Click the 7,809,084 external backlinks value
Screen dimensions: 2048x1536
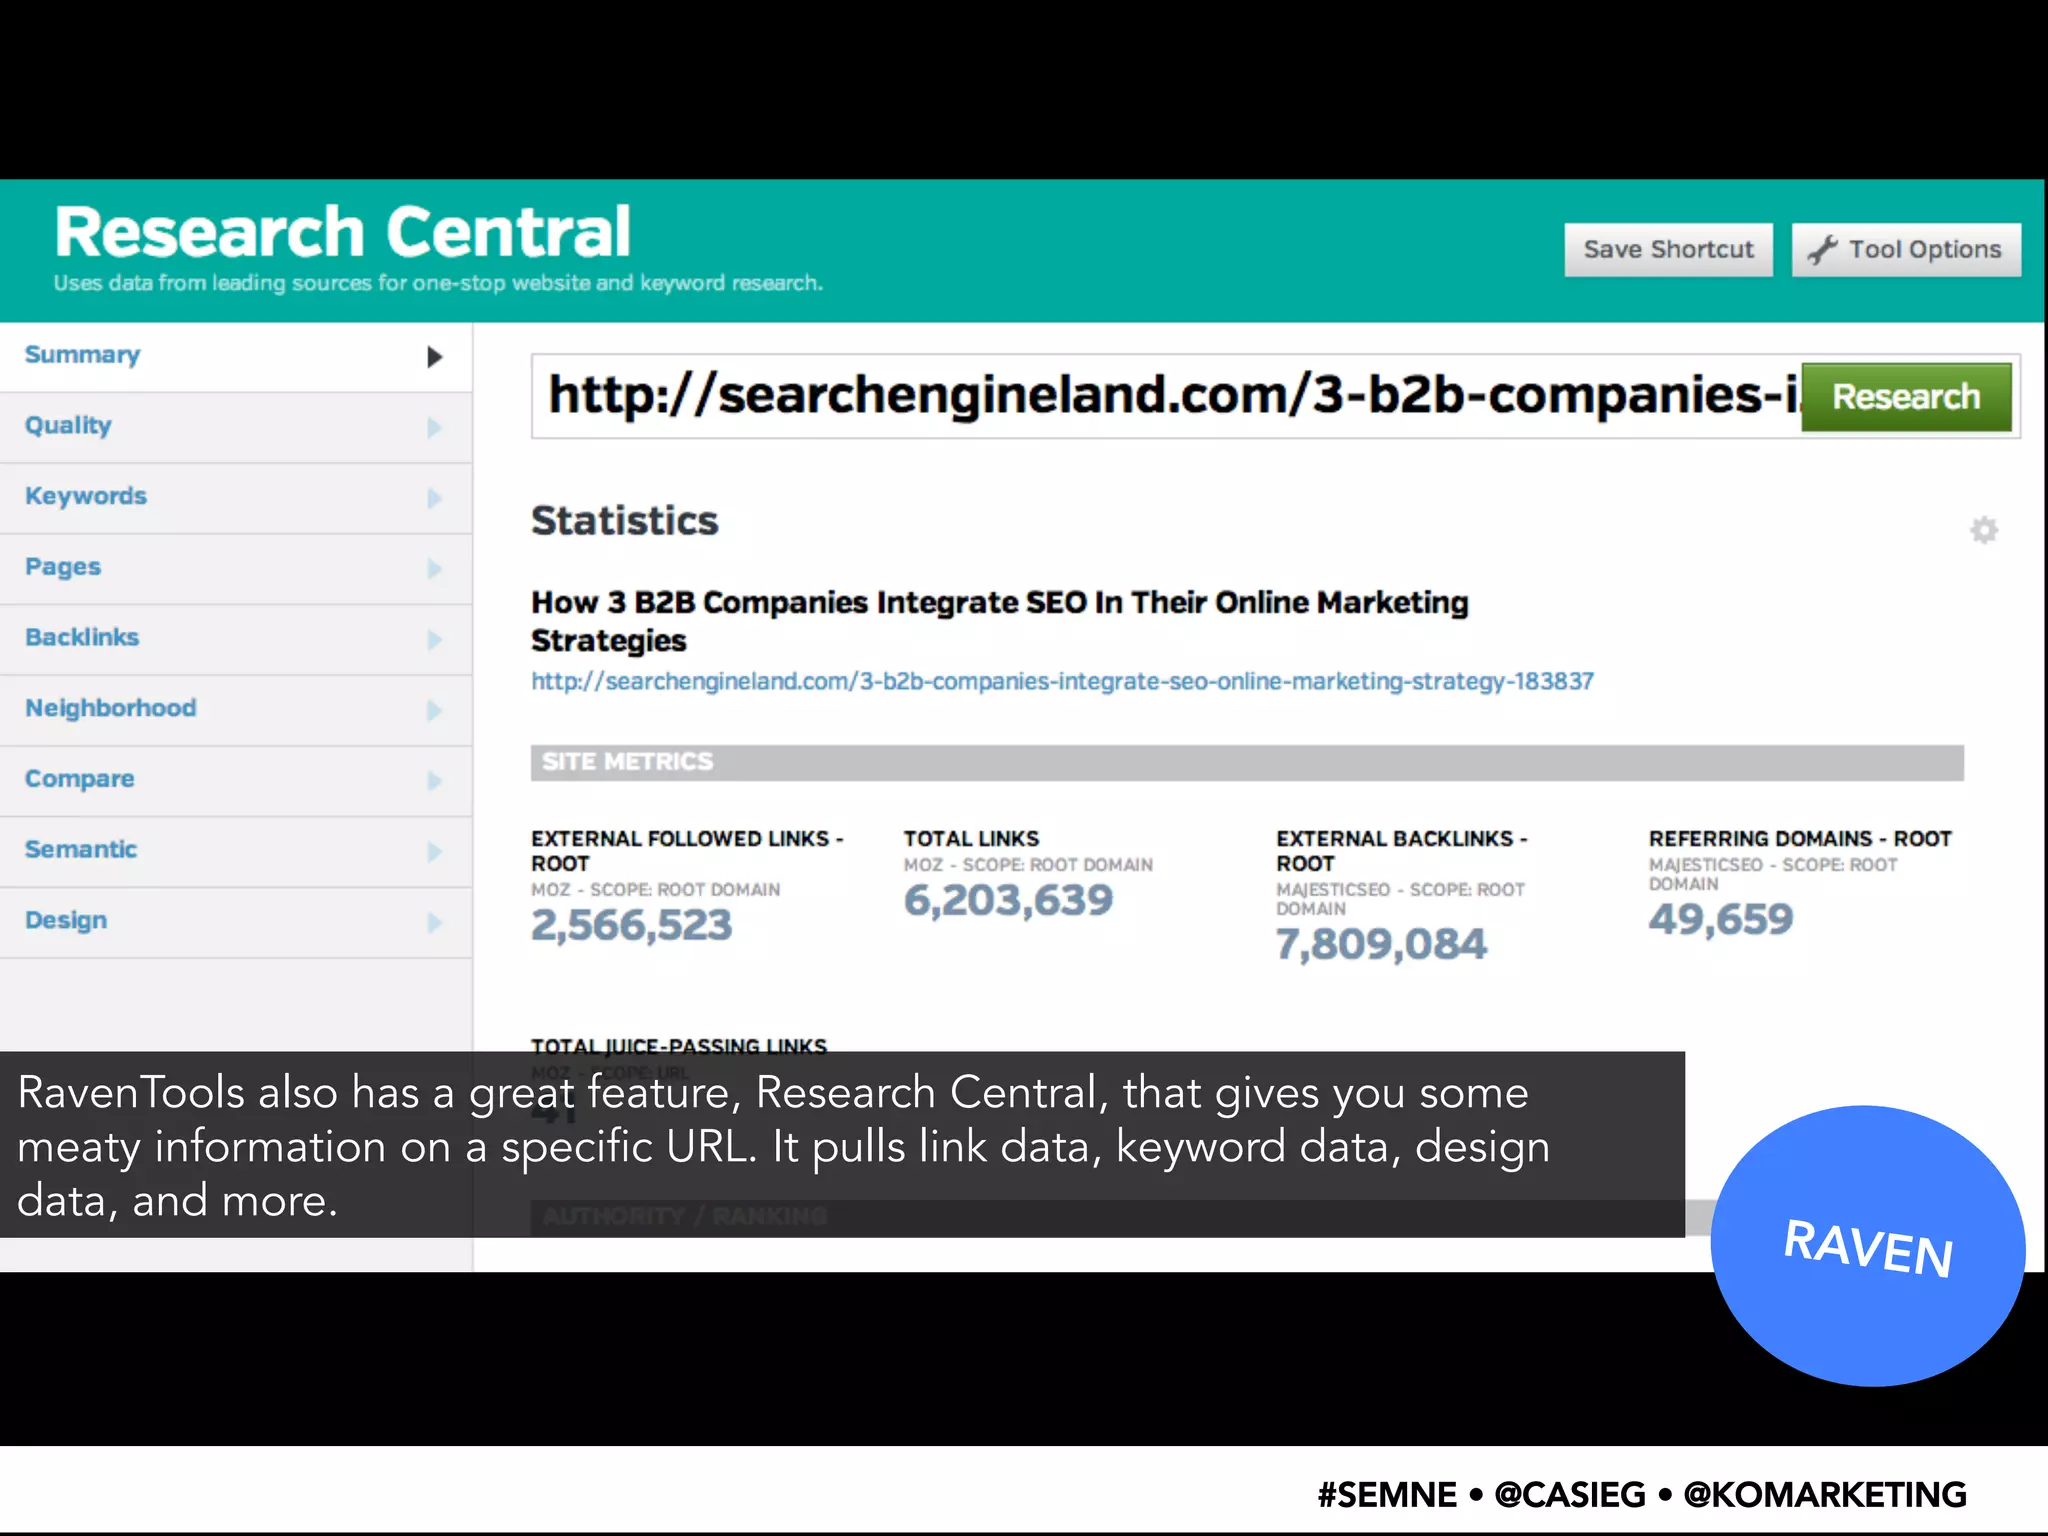1381,944
